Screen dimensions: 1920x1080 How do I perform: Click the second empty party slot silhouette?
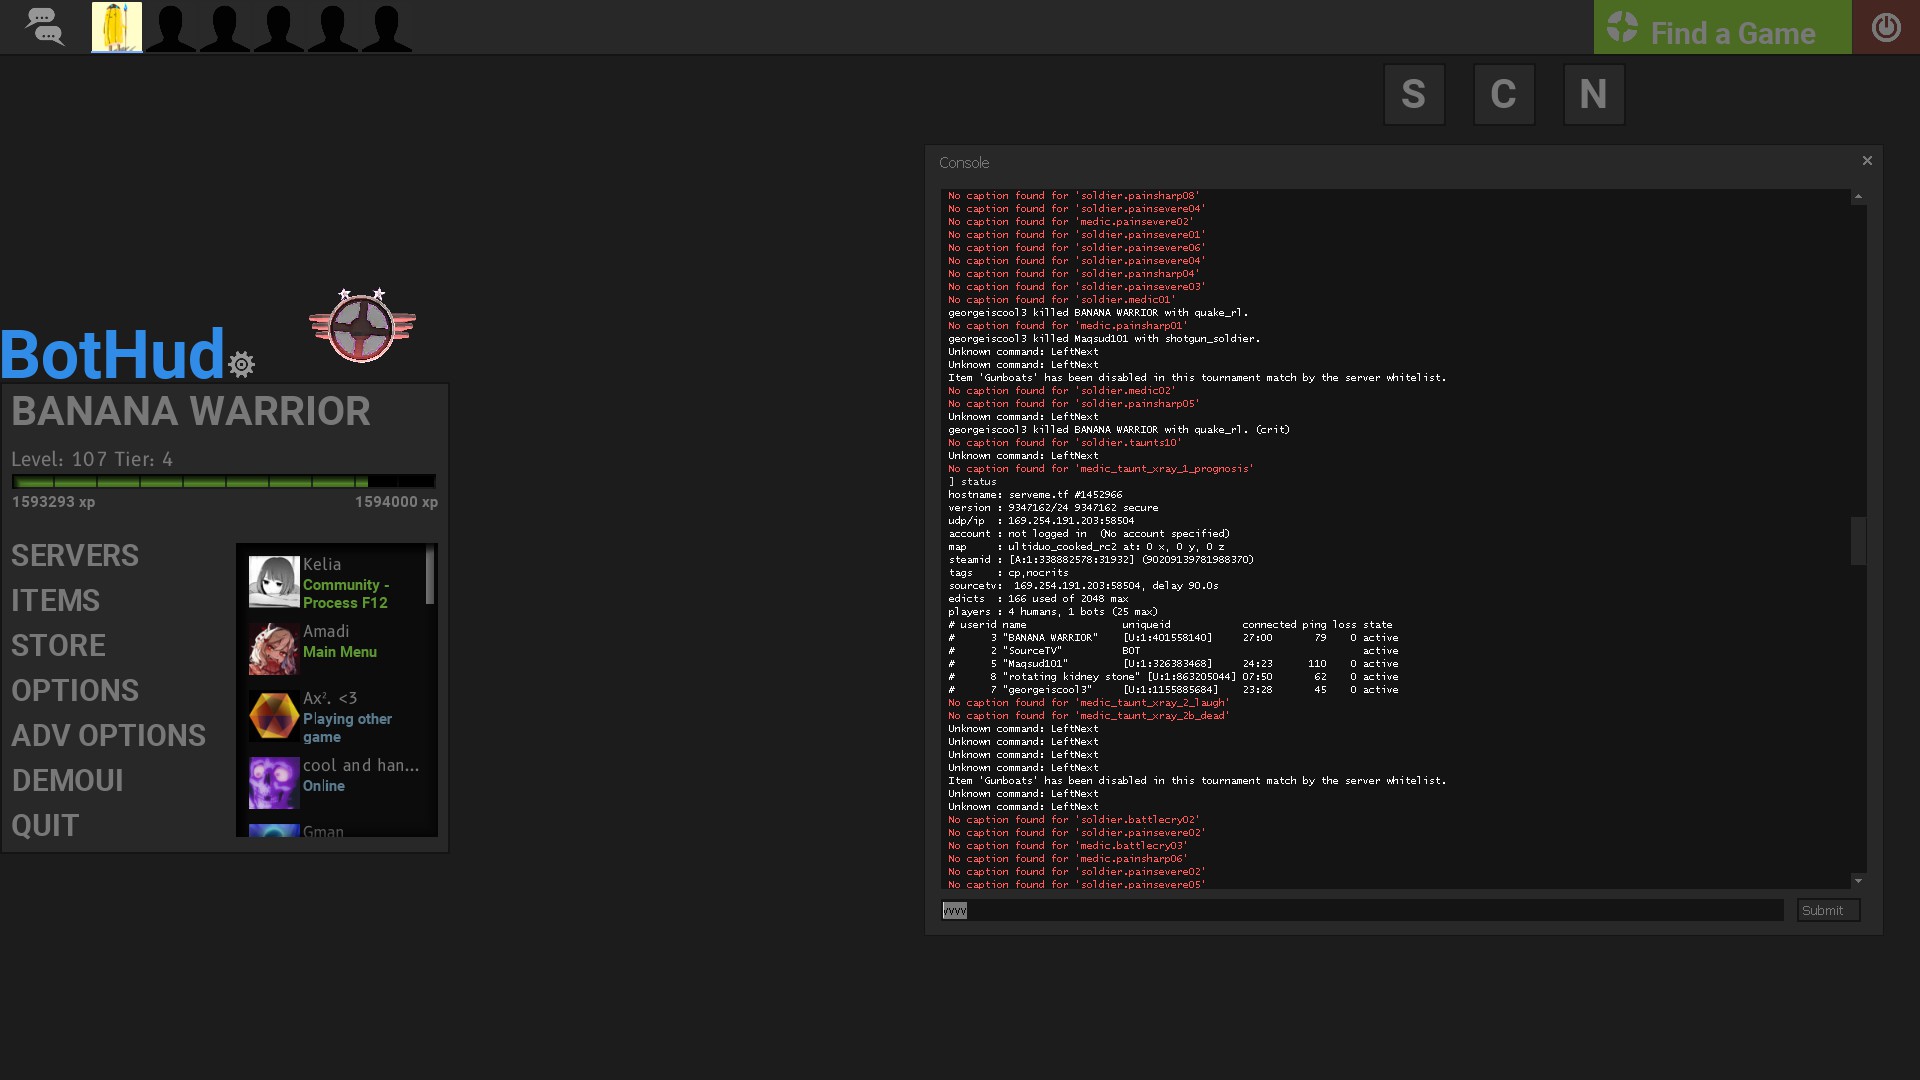(x=225, y=27)
